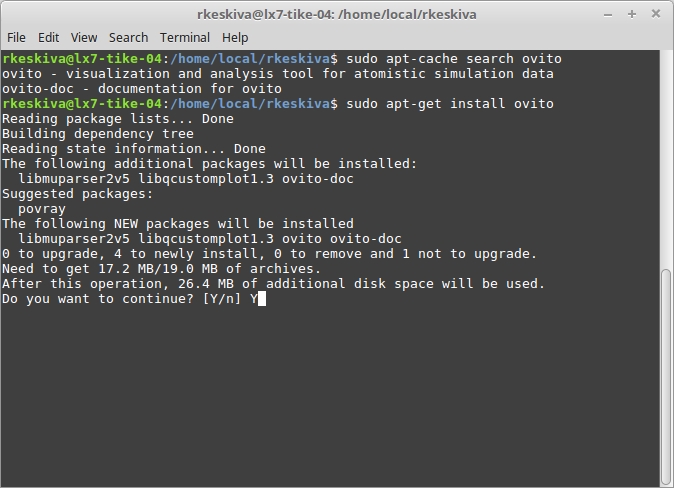Click the 'Do you want to continue?' prompt
This screenshot has height=488, width=674.
tap(98, 299)
